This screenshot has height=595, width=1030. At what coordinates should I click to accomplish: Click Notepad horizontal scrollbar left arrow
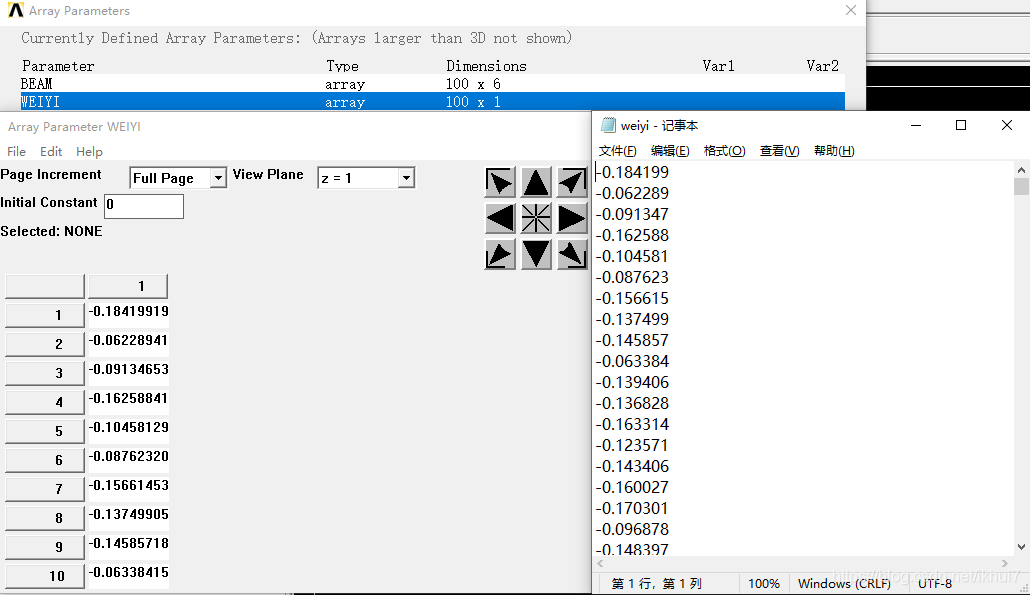(600, 563)
